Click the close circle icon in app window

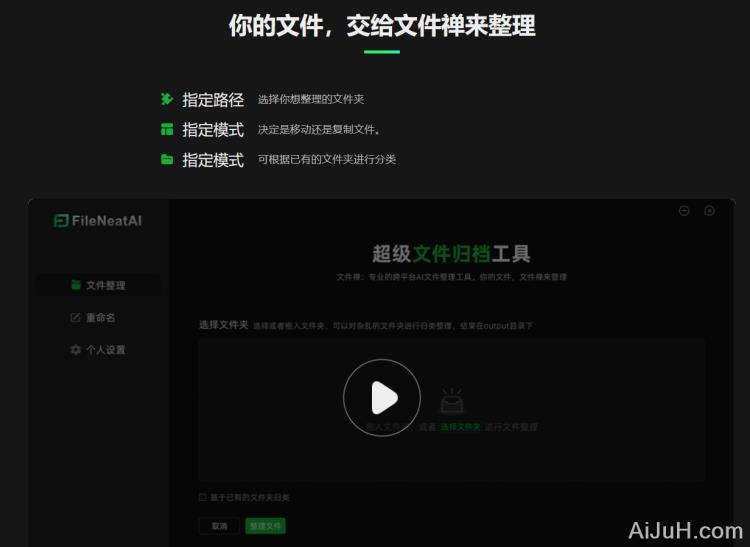[x=710, y=210]
